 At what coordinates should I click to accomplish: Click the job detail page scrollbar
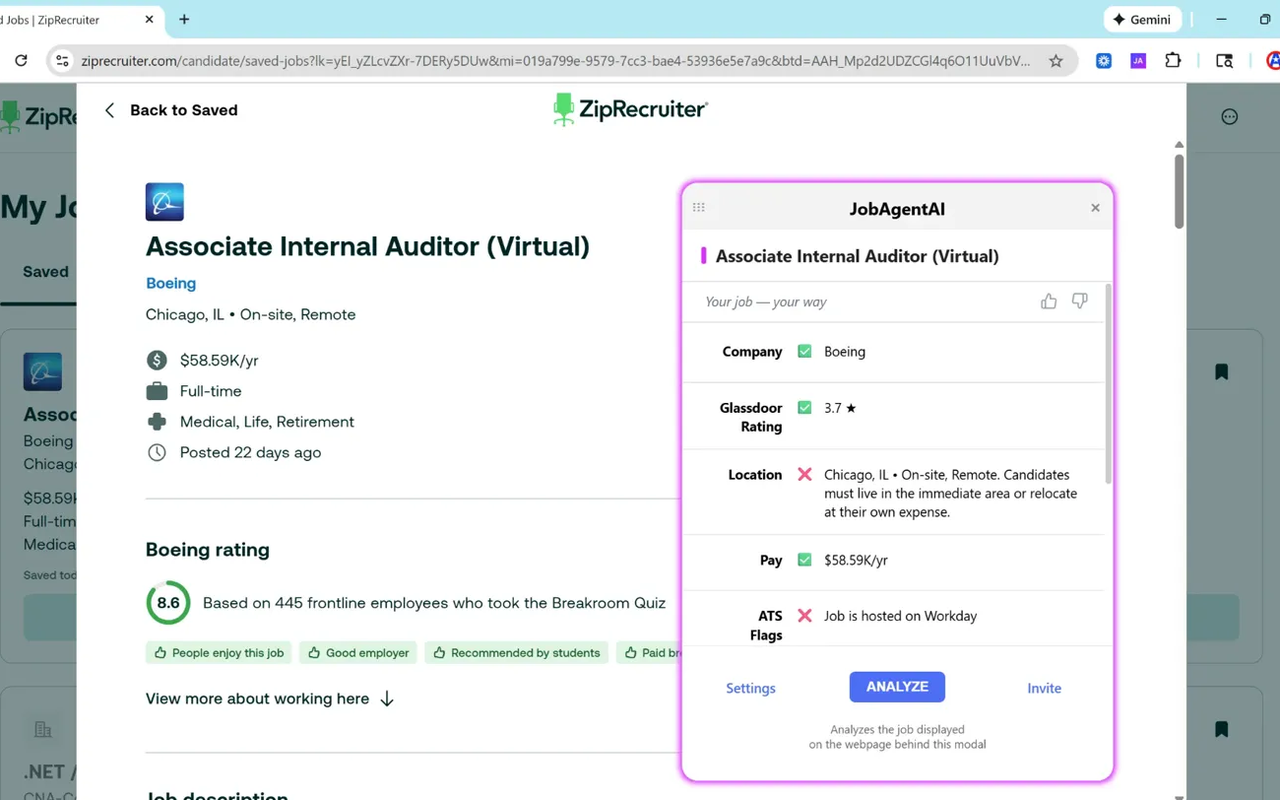pos(1179,190)
